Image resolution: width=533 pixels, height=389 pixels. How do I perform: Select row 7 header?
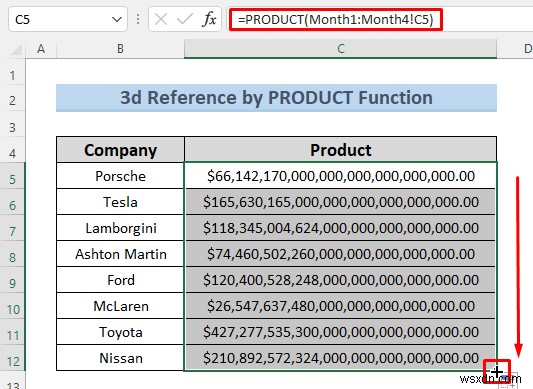pyautogui.click(x=13, y=228)
